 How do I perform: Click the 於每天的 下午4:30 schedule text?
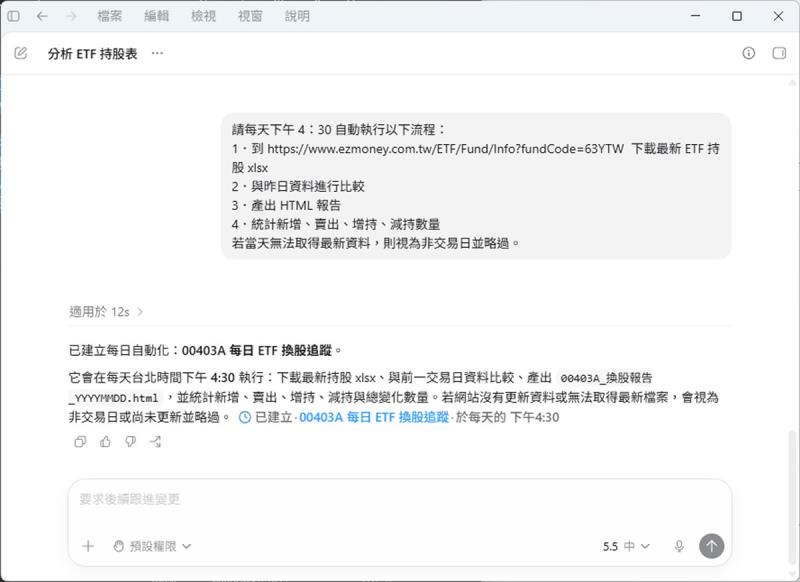[x=508, y=417]
